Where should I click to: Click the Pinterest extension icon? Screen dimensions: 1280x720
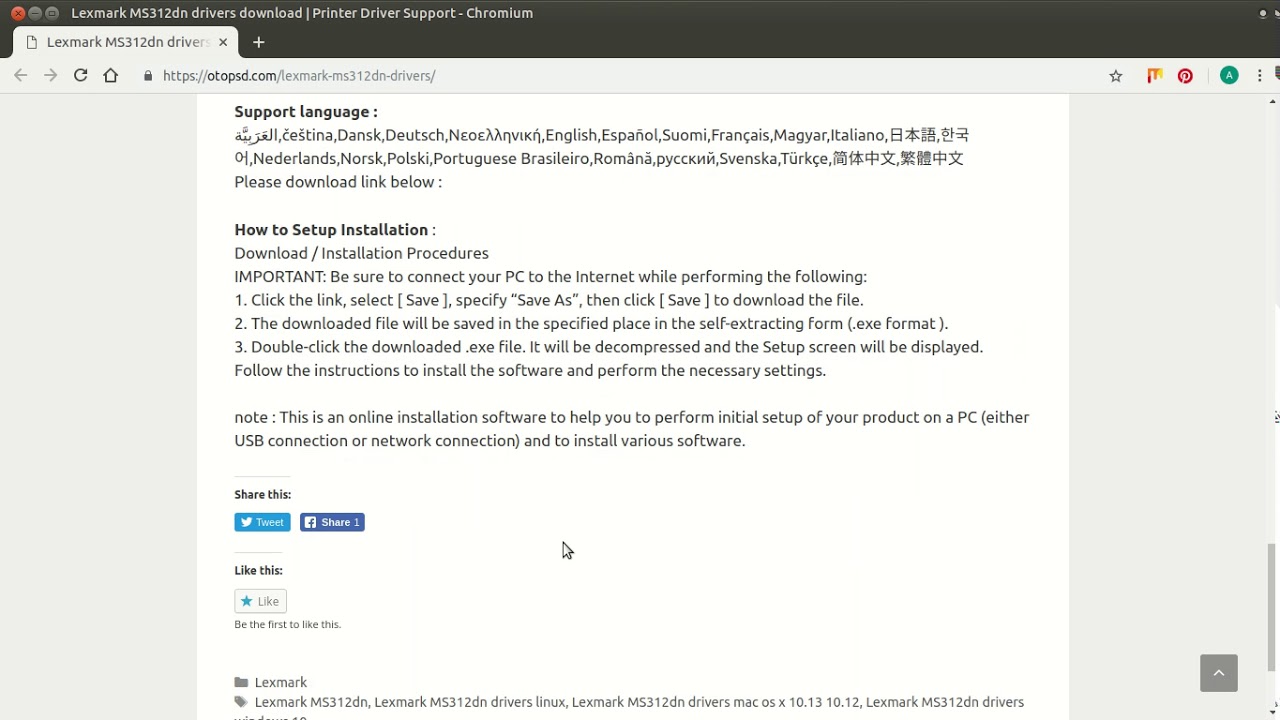coord(1185,76)
